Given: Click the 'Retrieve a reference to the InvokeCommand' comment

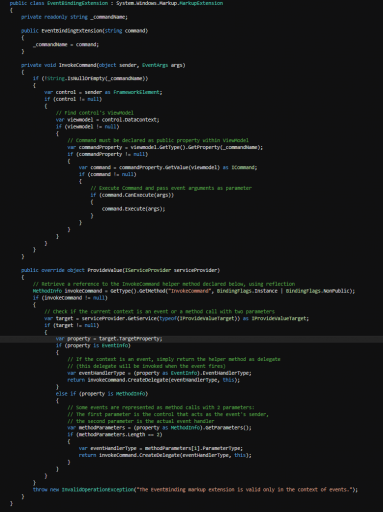Looking at the screenshot, I should coord(164,284).
